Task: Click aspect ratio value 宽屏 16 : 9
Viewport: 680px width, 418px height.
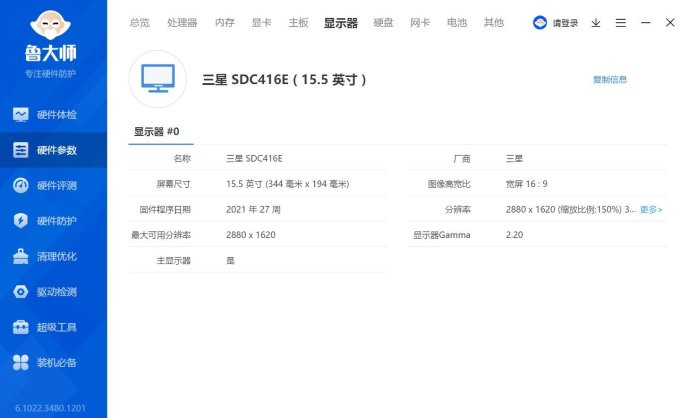Action: click(526, 184)
